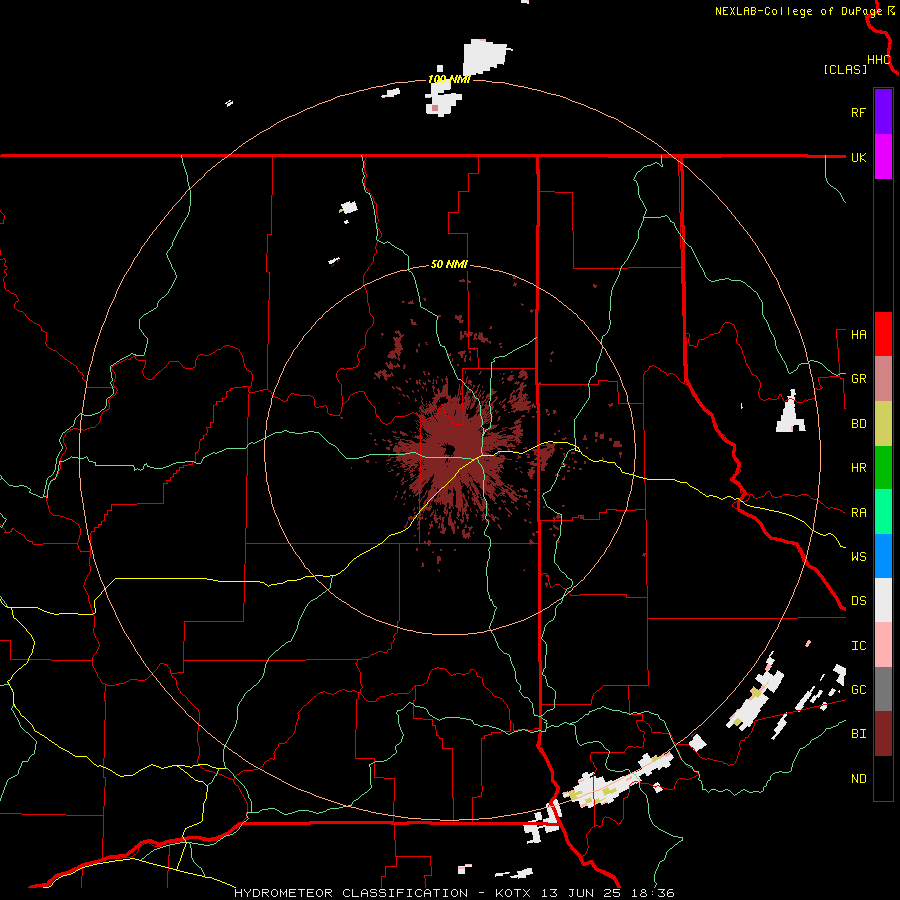Click the HHC product label
Viewport: 900px width, 900px height.
pyautogui.click(x=878, y=60)
